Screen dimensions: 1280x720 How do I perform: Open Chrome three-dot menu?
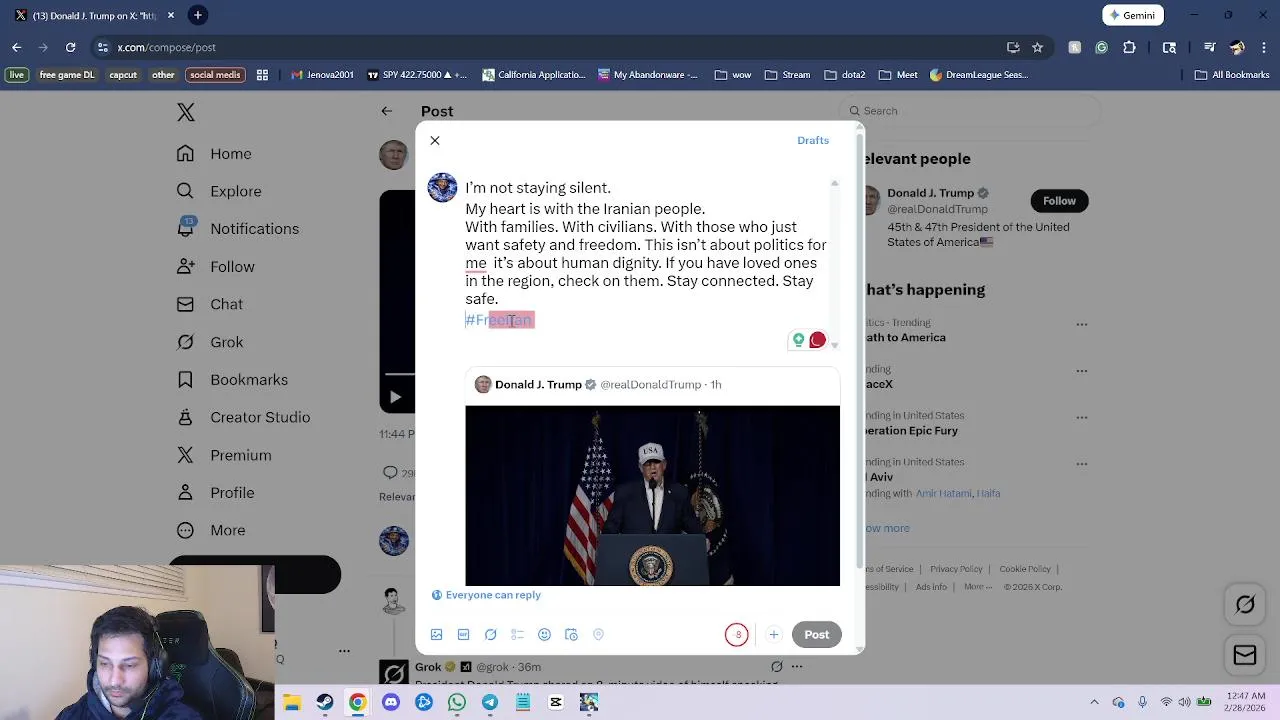coord(1264,47)
